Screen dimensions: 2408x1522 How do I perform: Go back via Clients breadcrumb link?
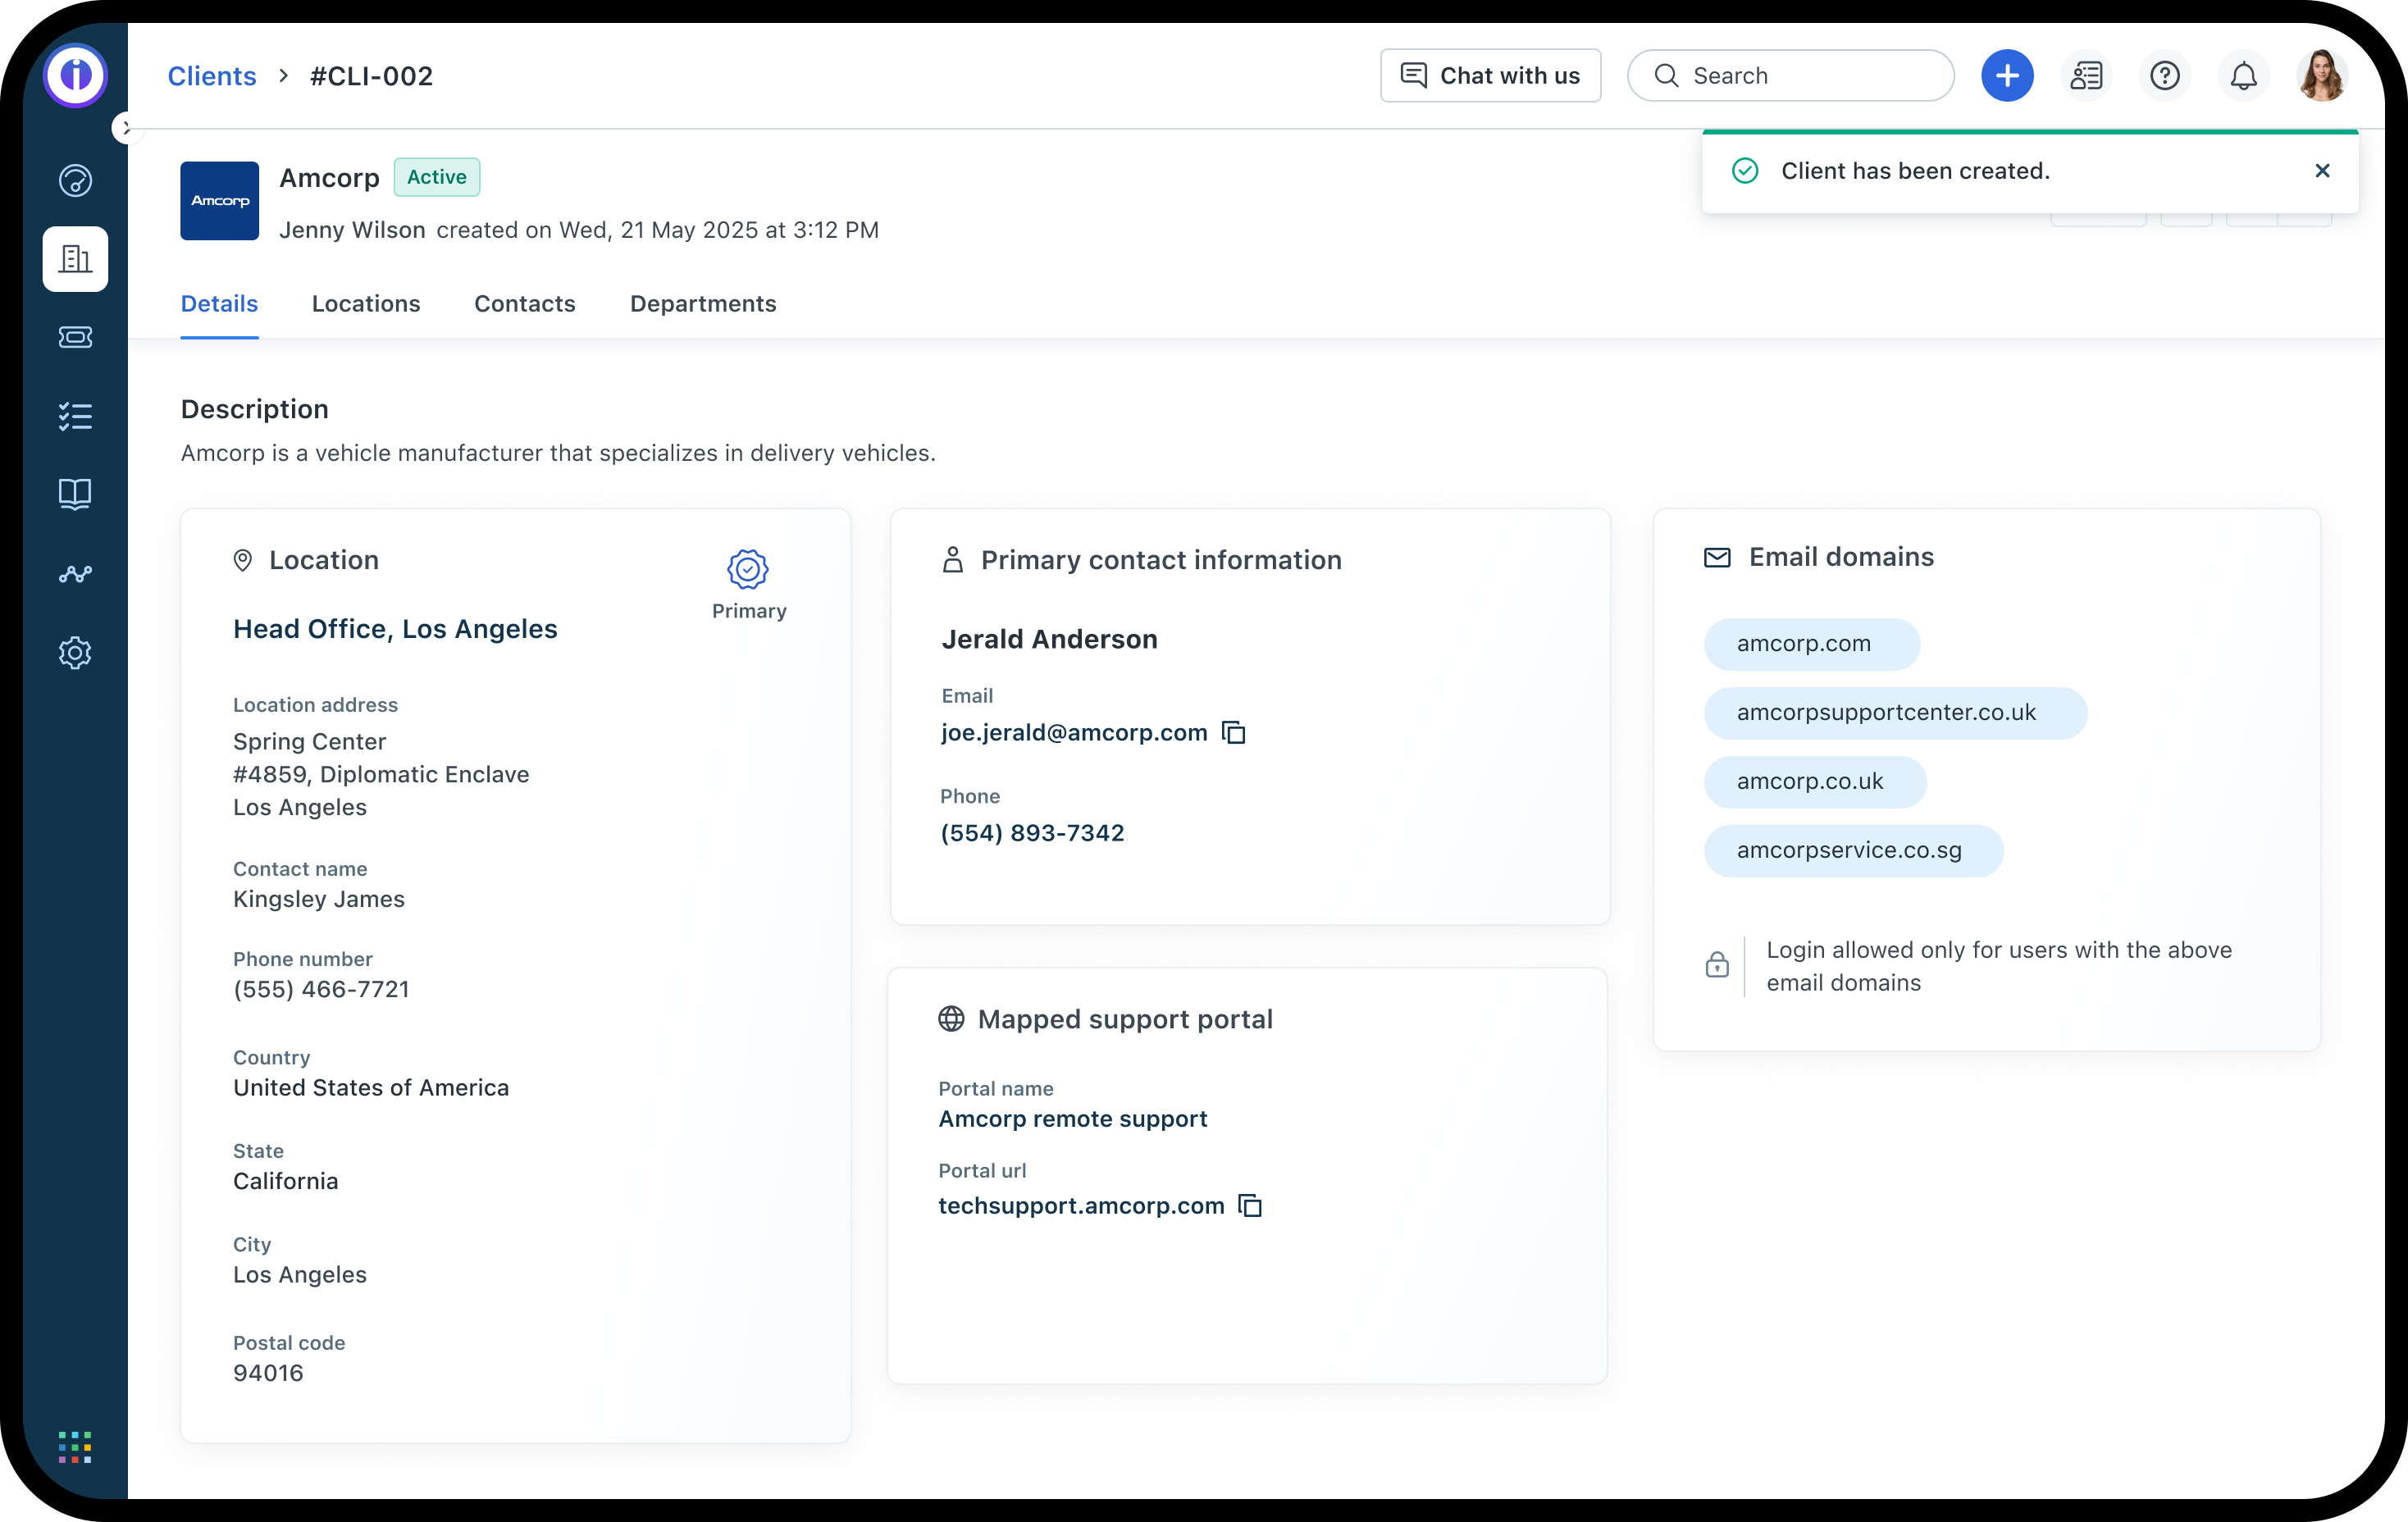pos(212,76)
